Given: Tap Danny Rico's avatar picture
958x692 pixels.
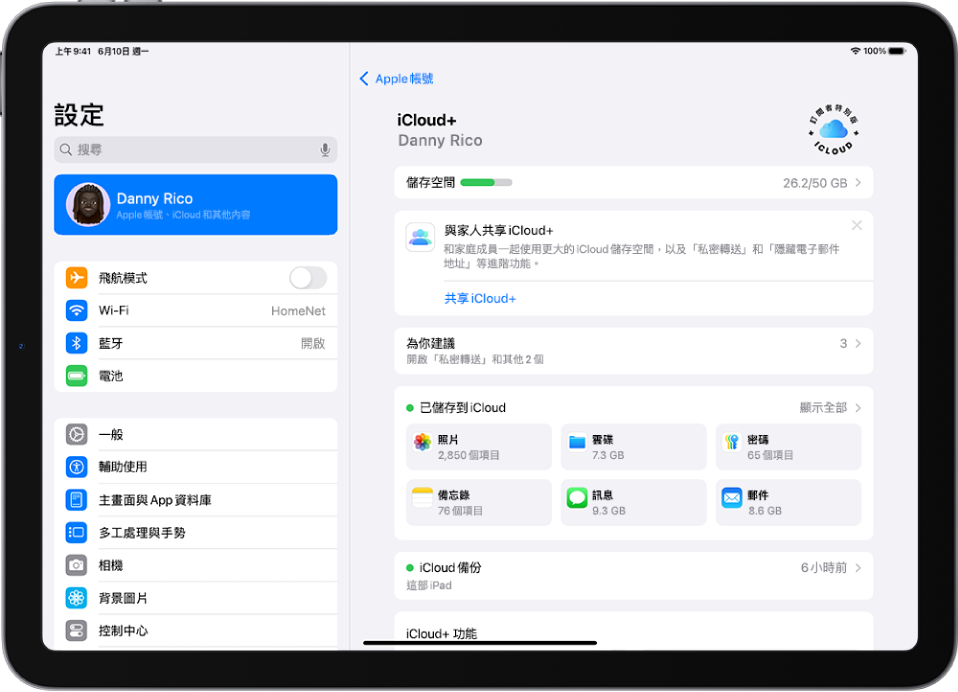Looking at the screenshot, I should (88, 205).
